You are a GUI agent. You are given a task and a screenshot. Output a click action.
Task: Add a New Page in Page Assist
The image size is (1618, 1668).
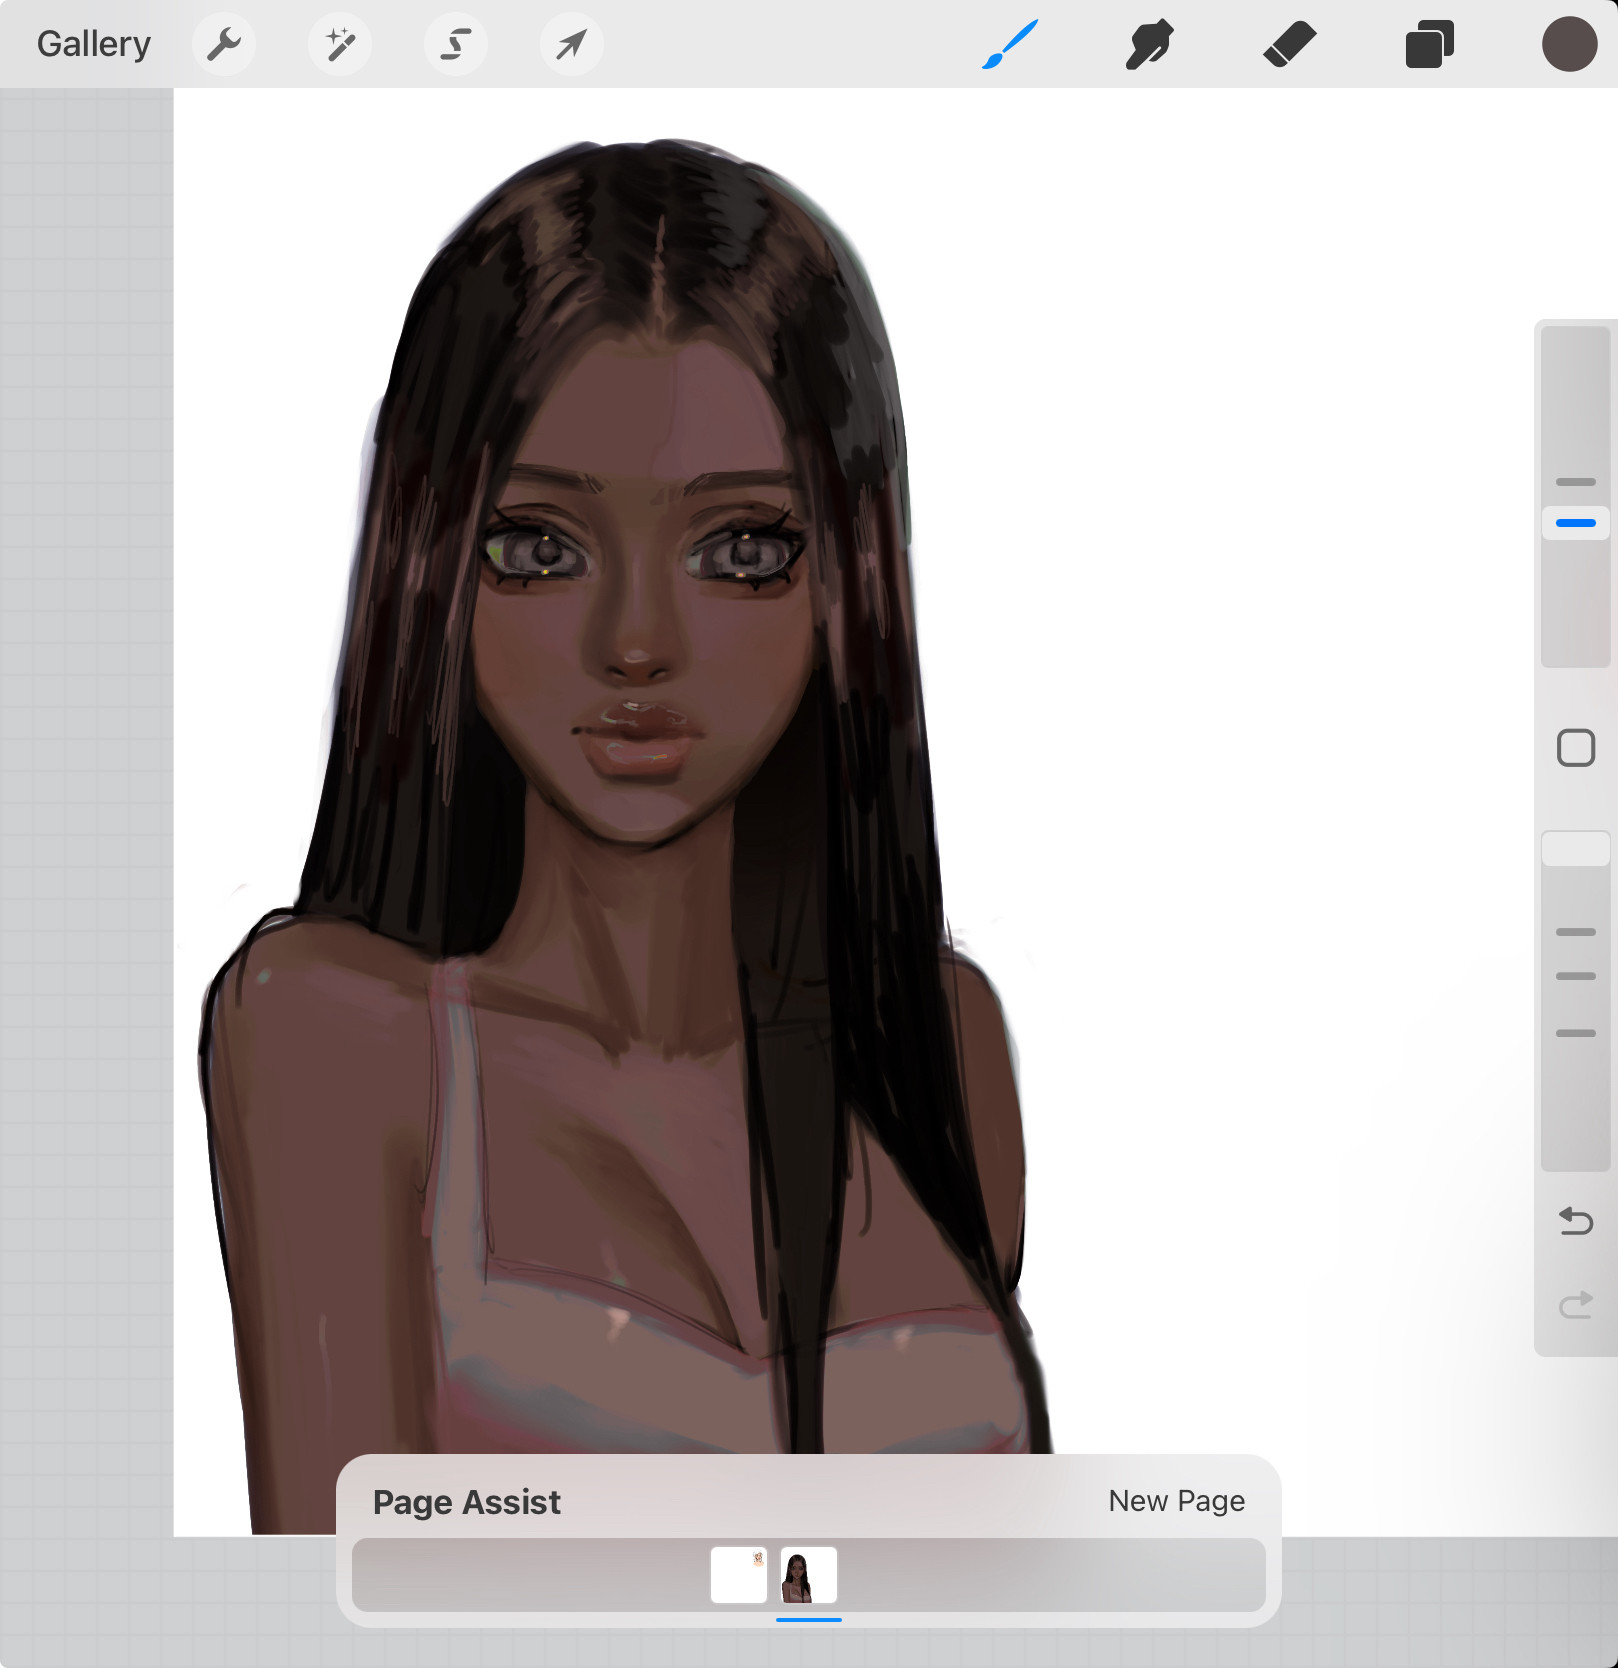coord(1177,1501)
